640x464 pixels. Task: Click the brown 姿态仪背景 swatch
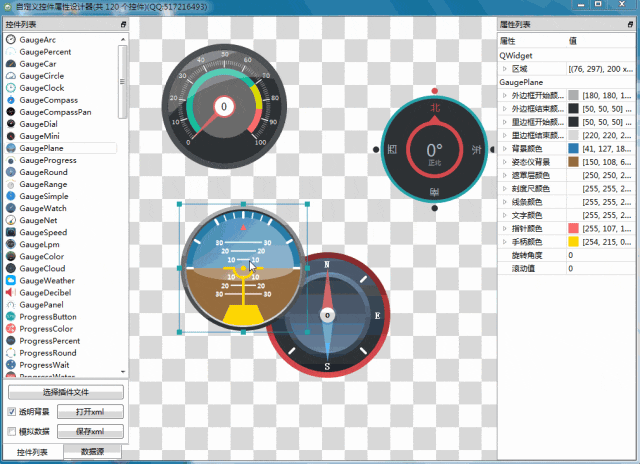click(573, 162)
